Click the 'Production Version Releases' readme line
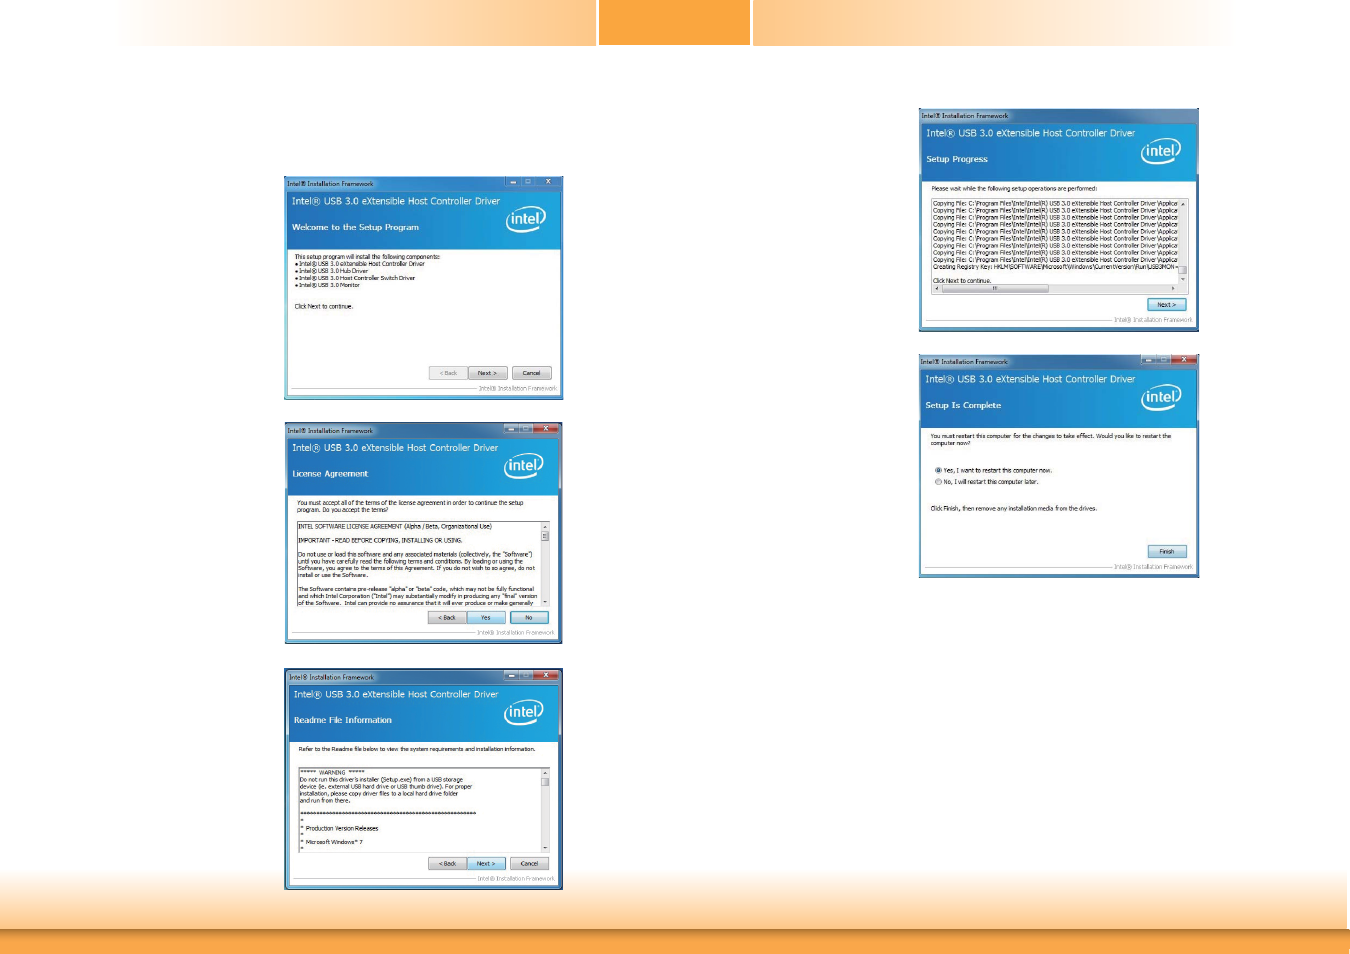 click(341, 828)
